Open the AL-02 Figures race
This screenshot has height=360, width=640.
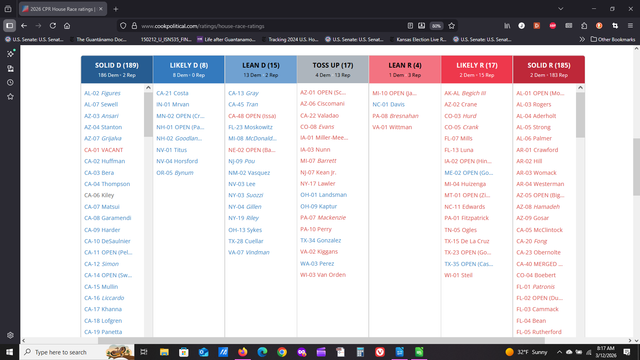coord(102,93)
